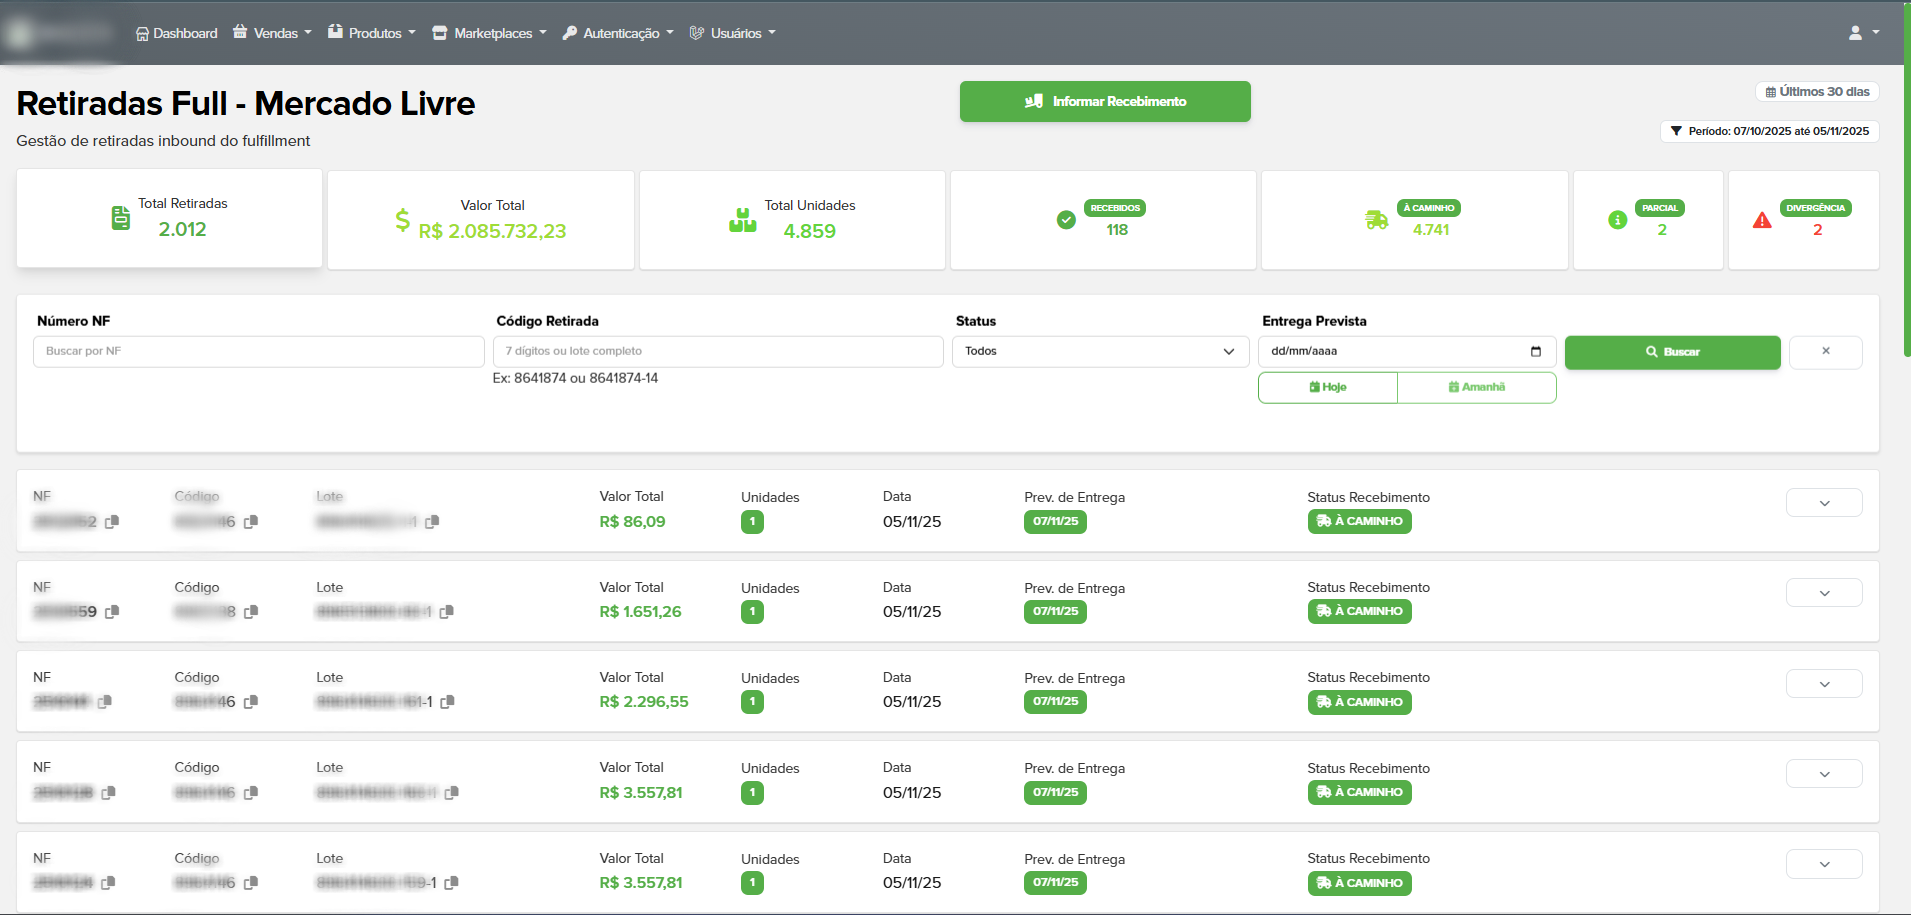Select the Hoje filter button
Viewport: 1911px width, 915px height.
tap(1327, 387)
